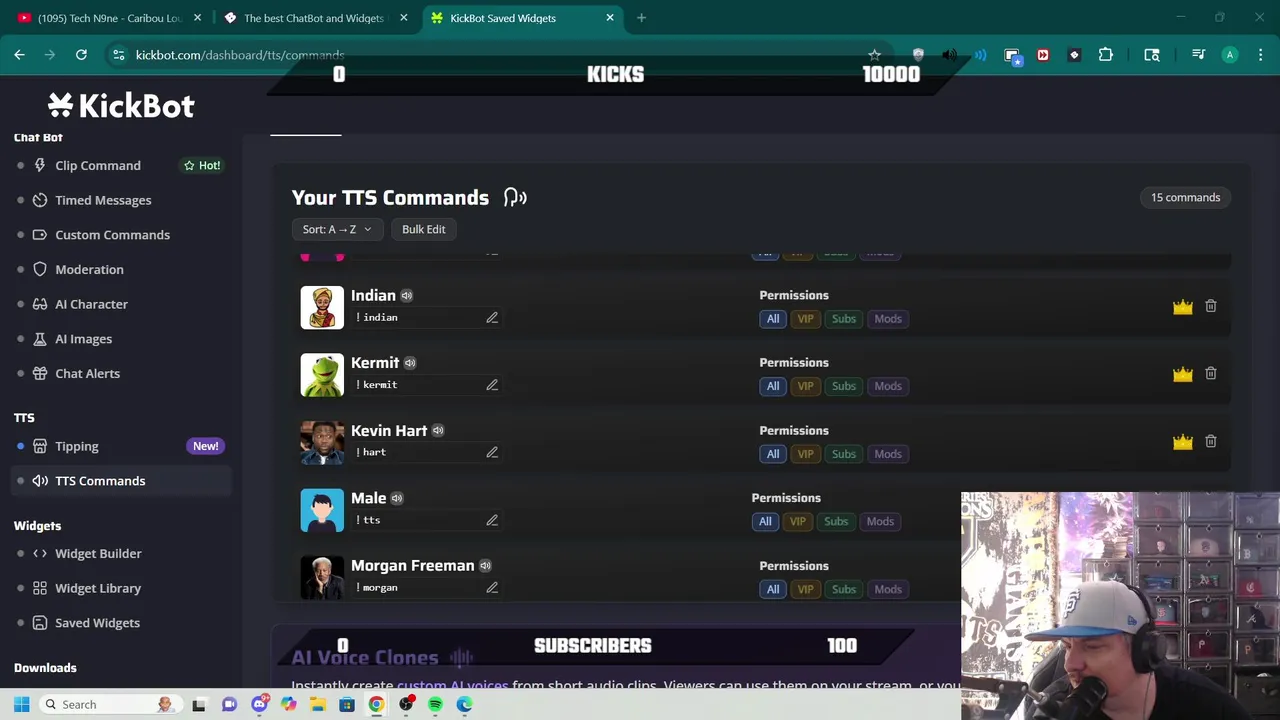Toggle All permission for Kevin Hart

(x=773, y=454)
